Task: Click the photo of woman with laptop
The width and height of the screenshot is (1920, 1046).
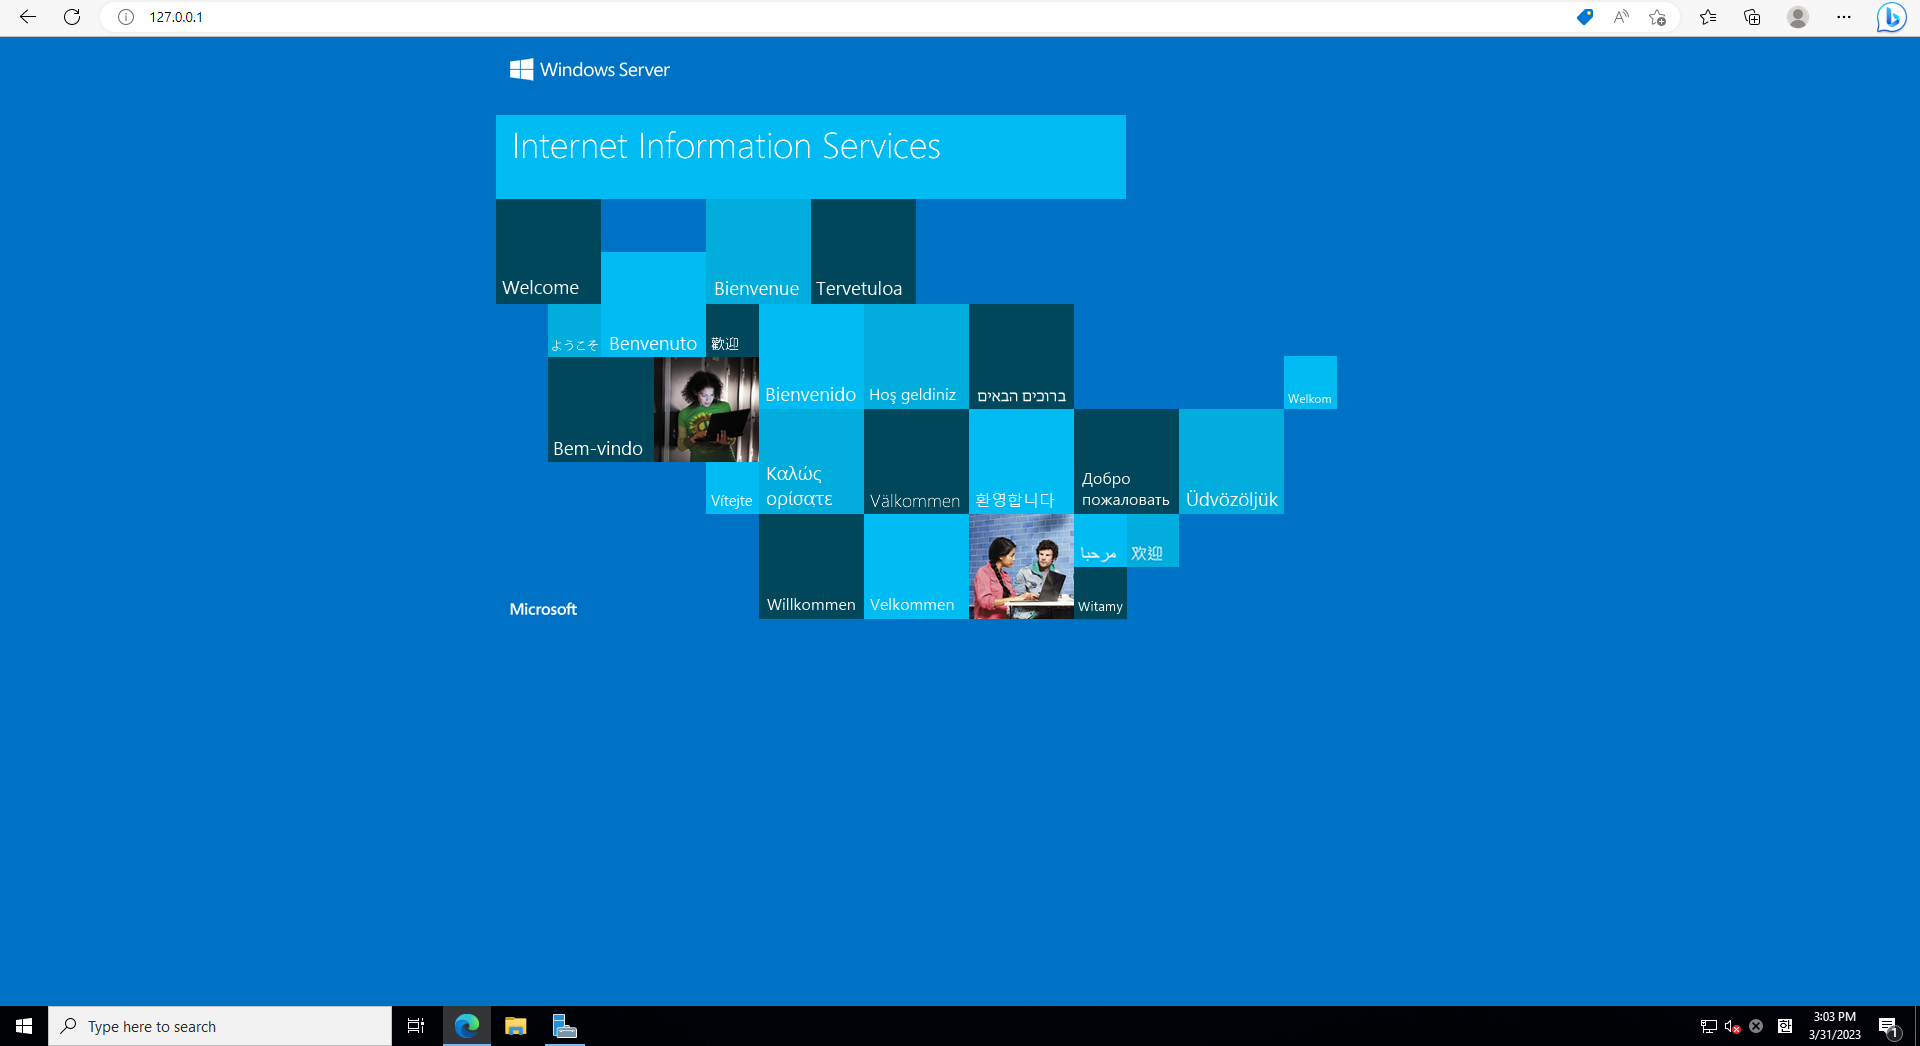Action: click(706, 409)
